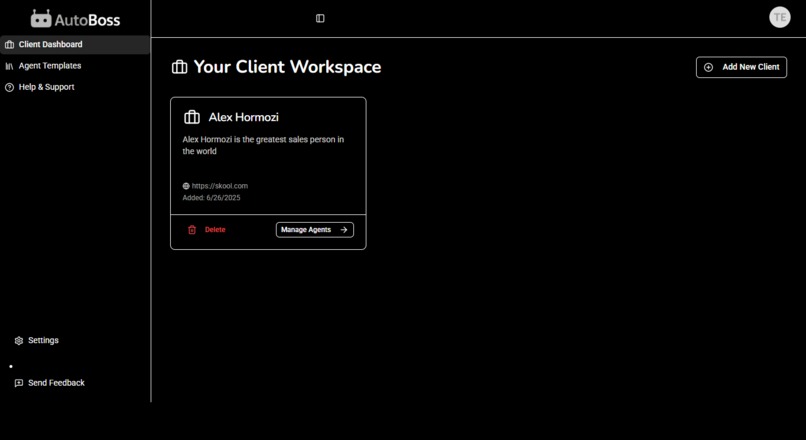Open Help & Support page
The image size is (806, 440).
click(46, 87)
